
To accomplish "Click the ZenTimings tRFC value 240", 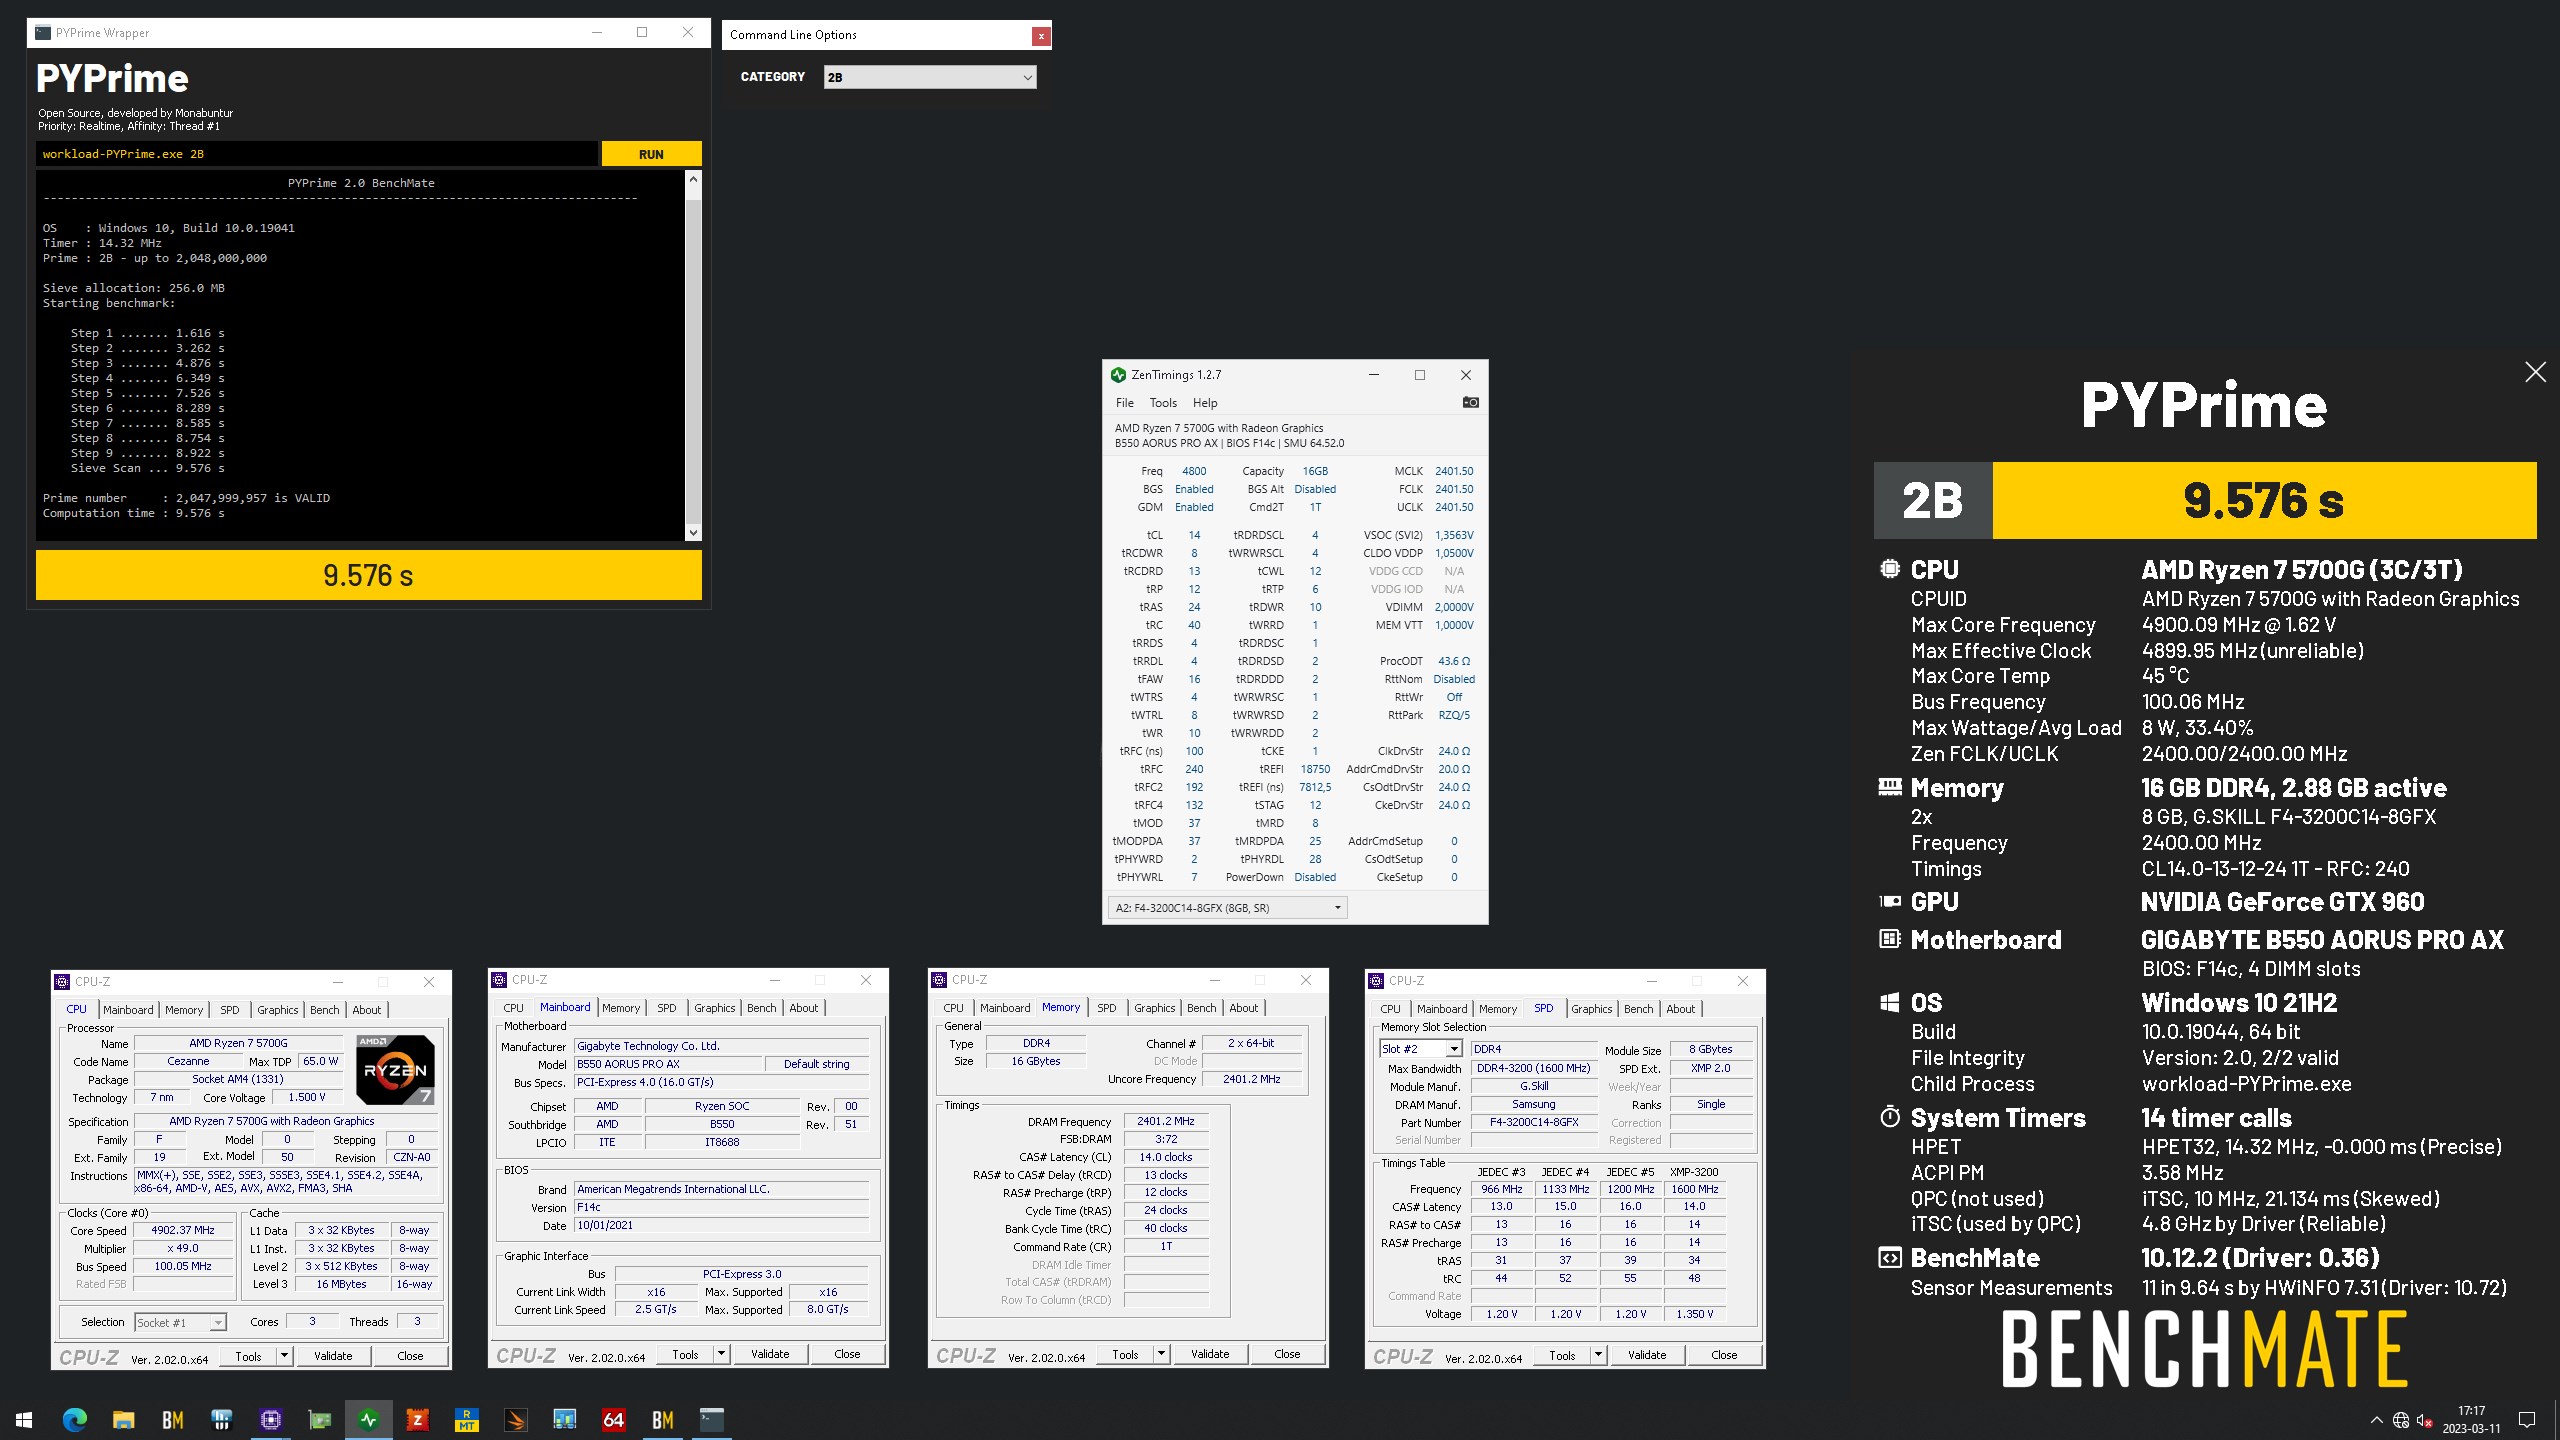I will (1194, 769).
